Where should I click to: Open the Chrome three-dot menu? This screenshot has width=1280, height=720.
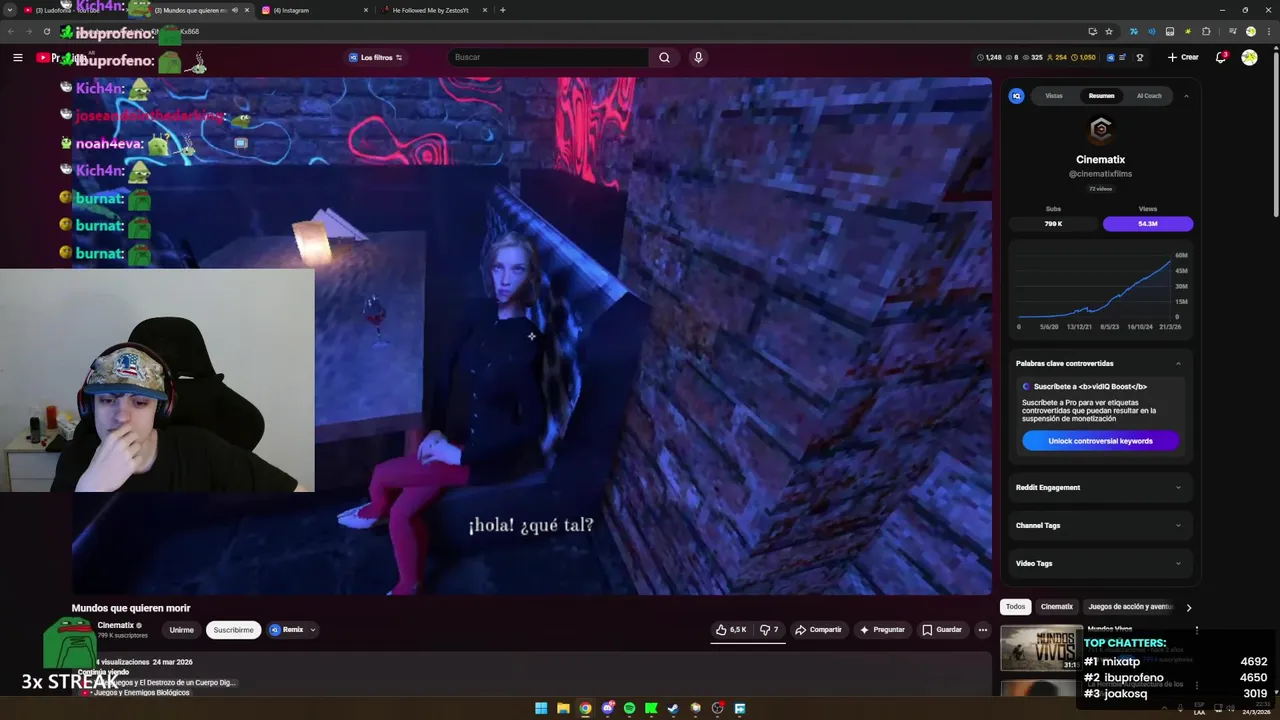click(1267, 31)
